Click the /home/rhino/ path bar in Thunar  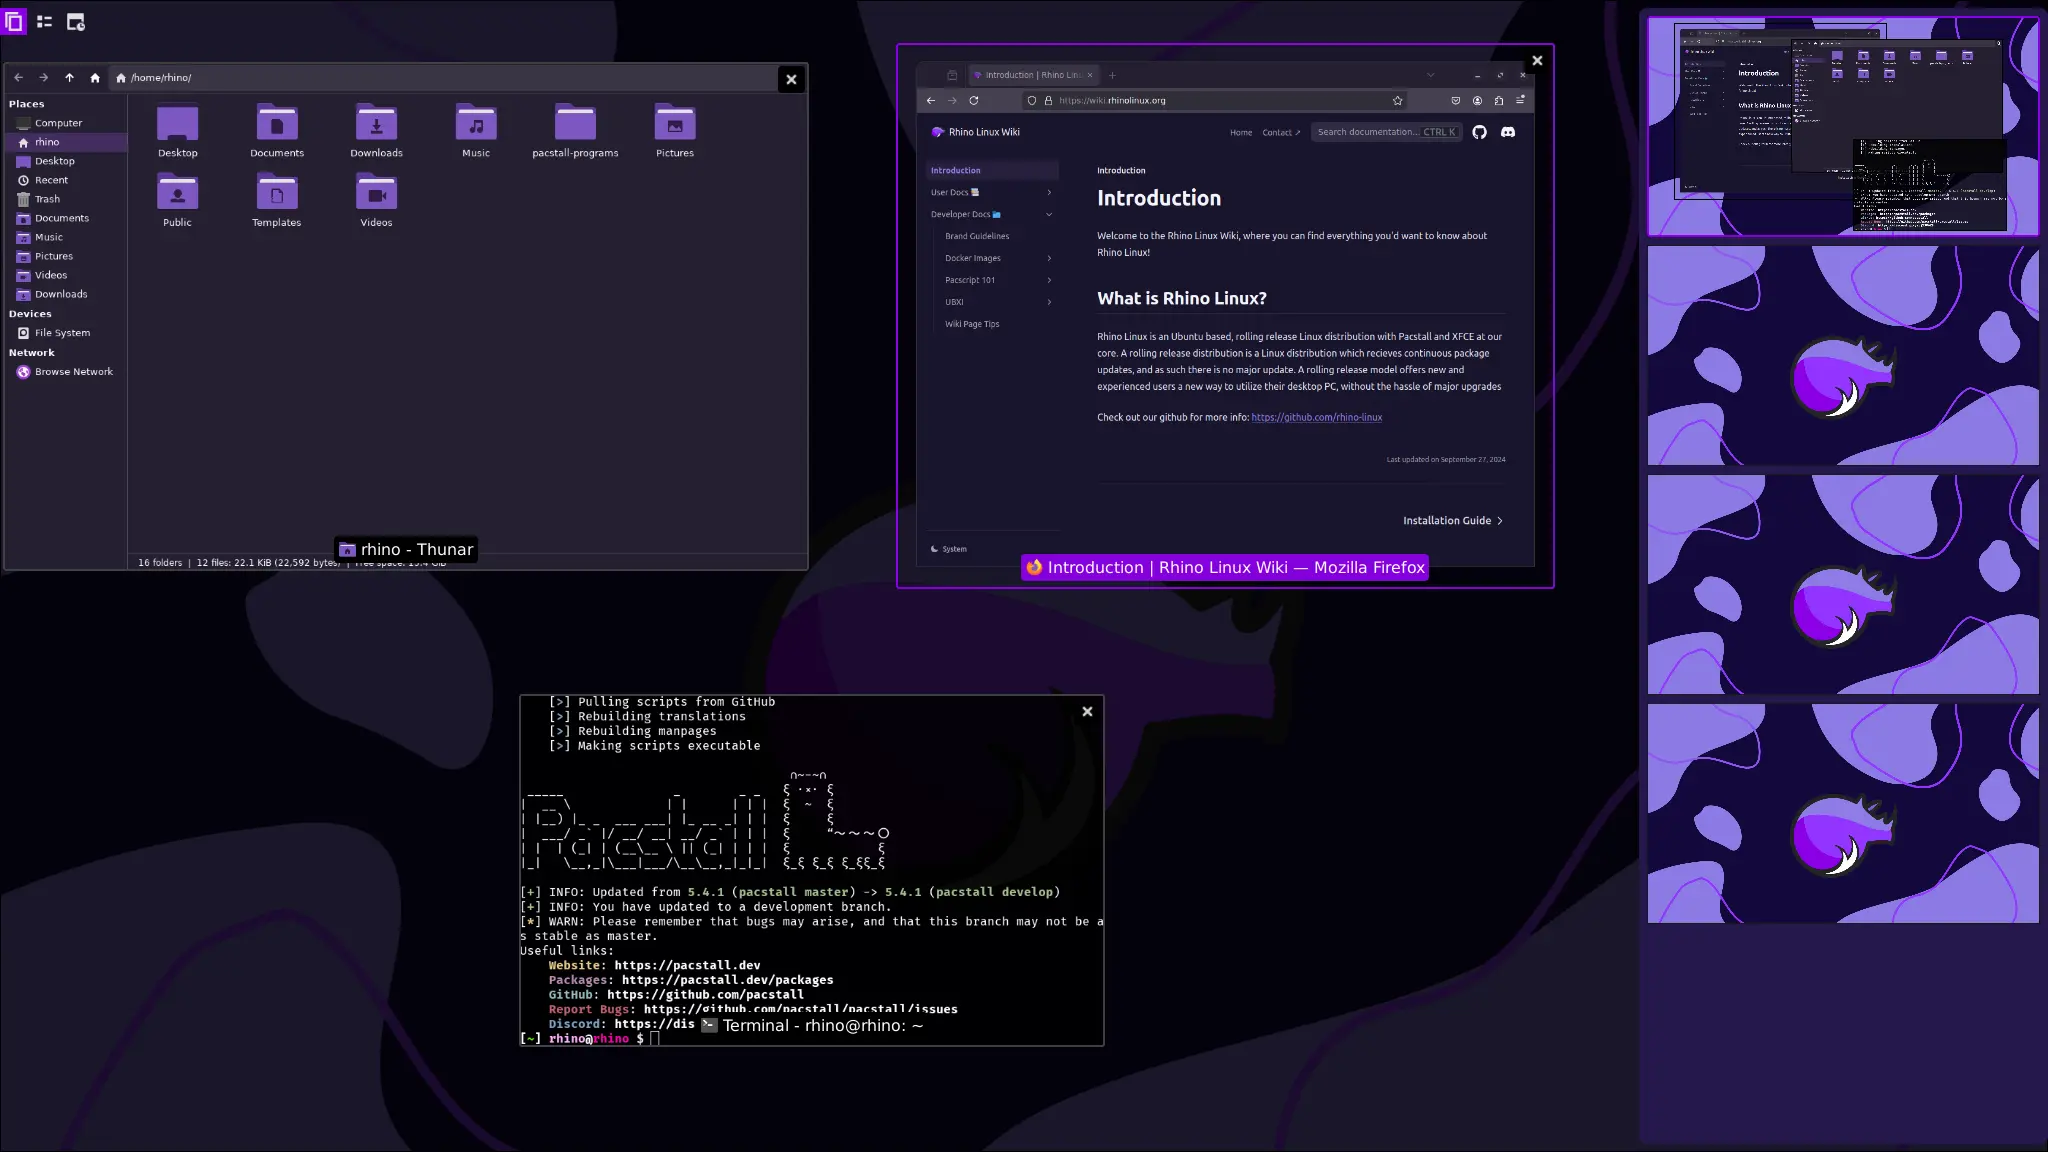442,77
